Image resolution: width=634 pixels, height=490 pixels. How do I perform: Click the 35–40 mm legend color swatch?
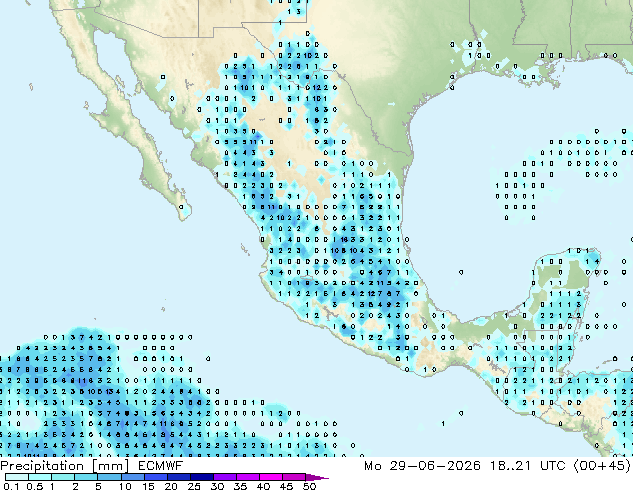pos(248,477)
